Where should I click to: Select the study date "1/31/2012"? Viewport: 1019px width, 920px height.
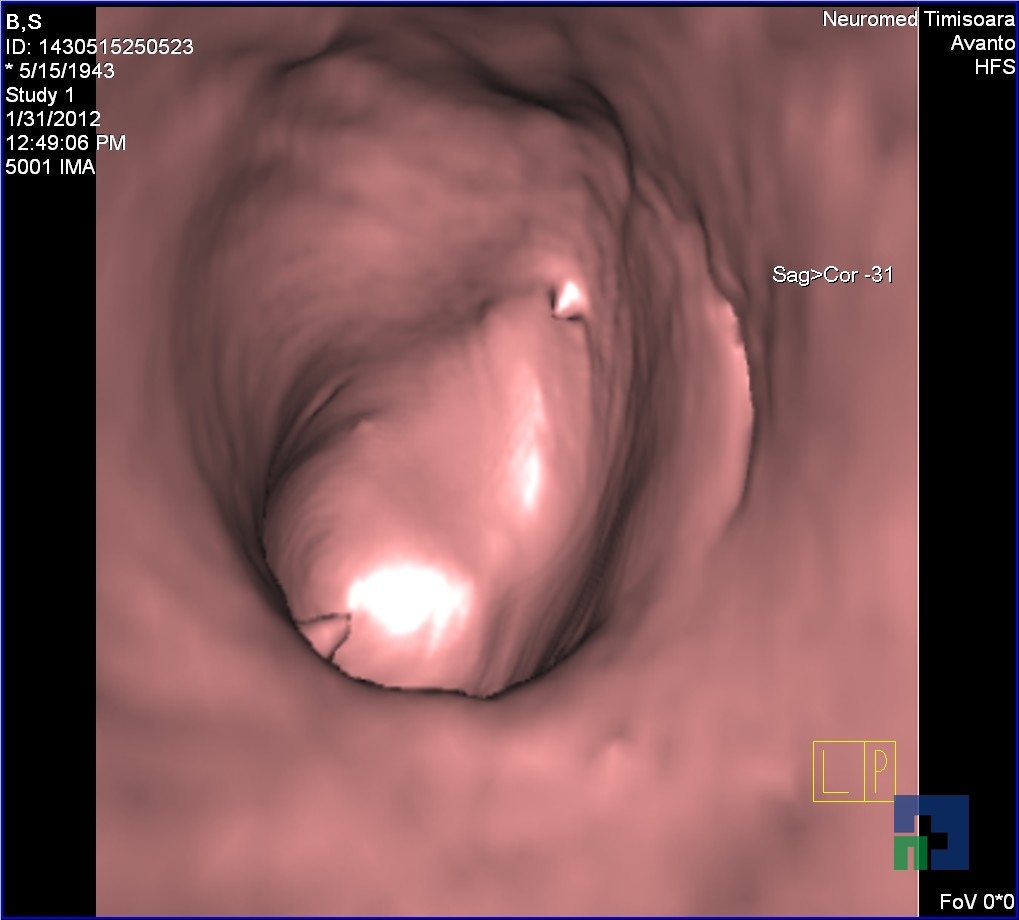click(53, 119)
